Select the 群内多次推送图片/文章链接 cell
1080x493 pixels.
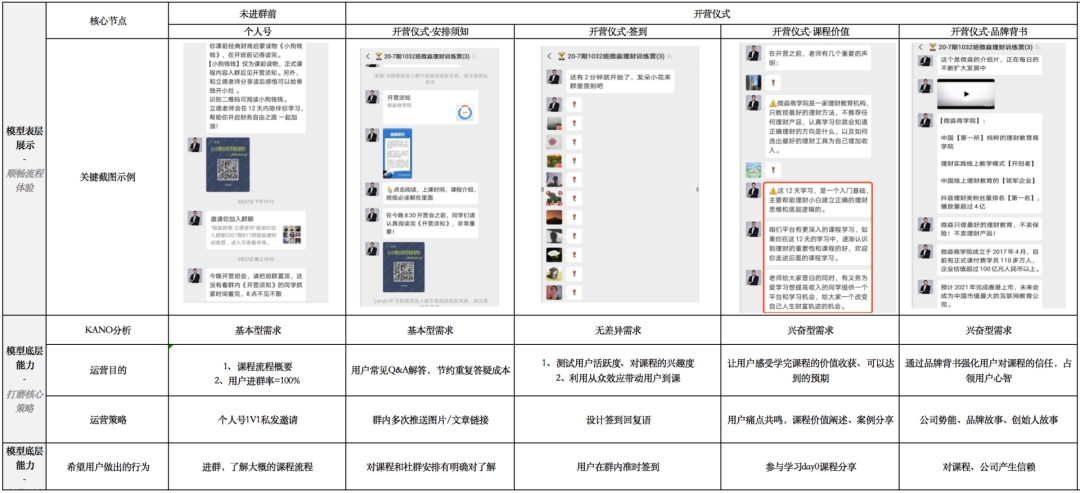coord(430,419)
